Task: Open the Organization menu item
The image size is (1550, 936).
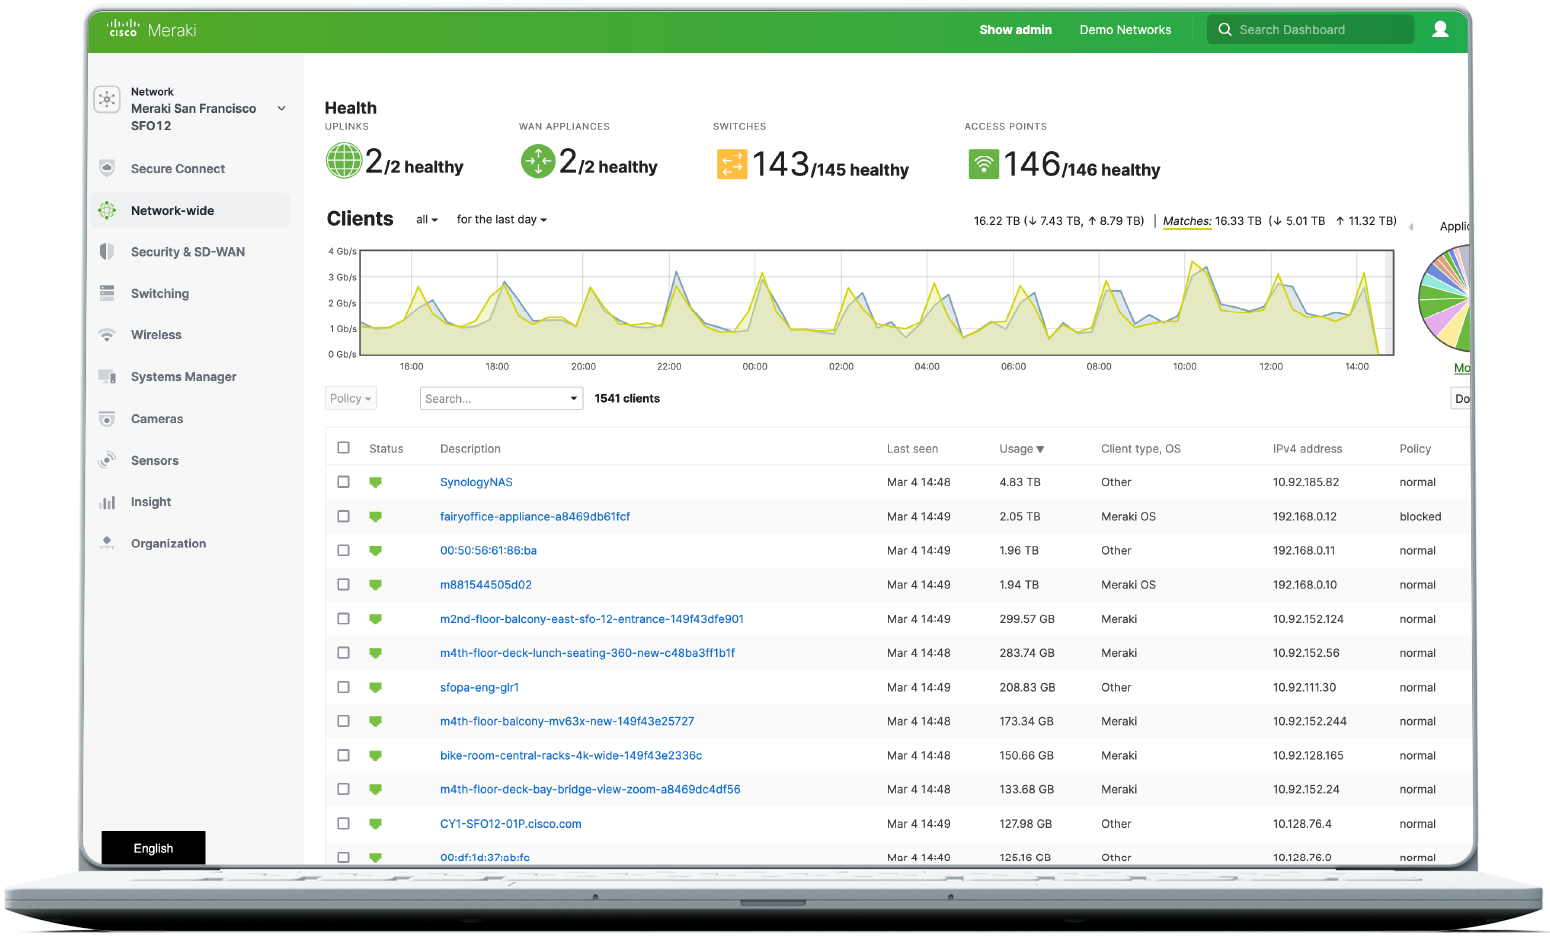Action: click(x=168, y=543)
